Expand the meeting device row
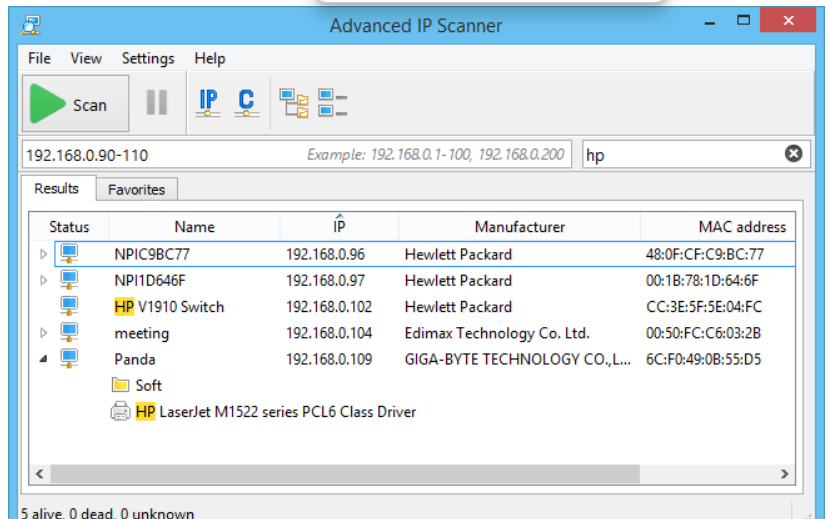This screenshot has width=833, height=519. [43, 333]
